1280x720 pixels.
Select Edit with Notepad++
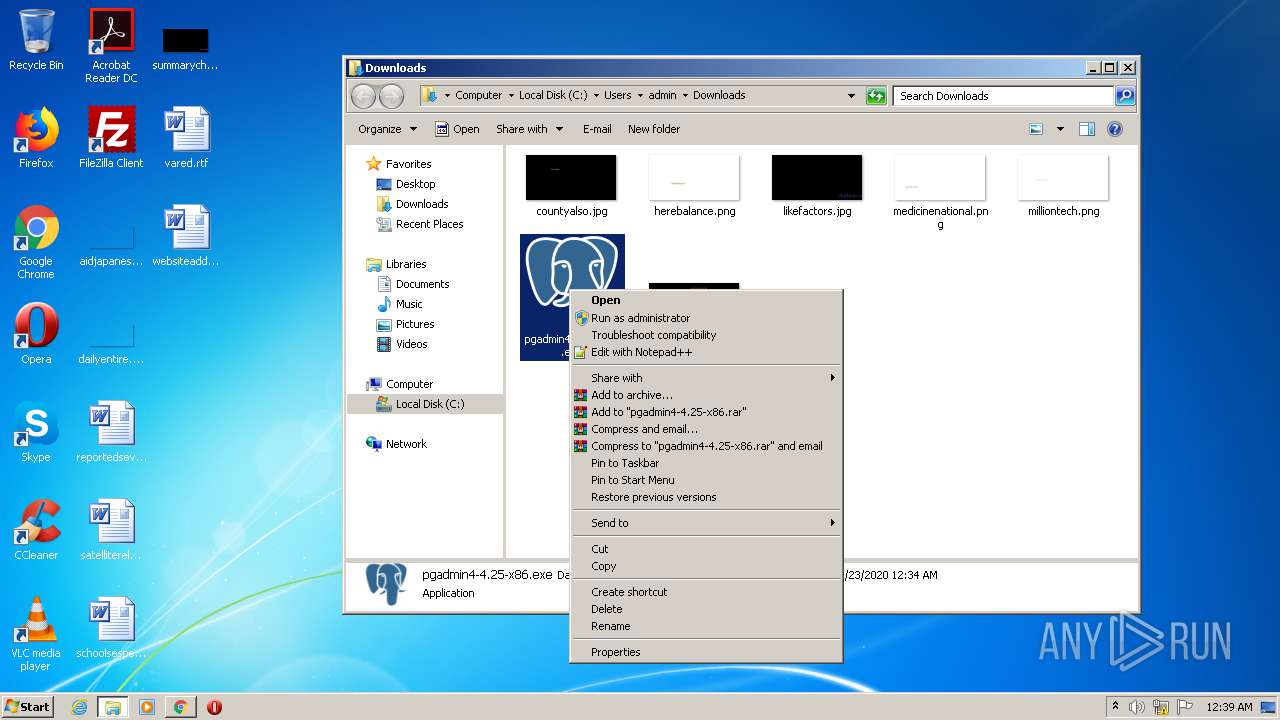pyautogui.click(x=706, y=352)
